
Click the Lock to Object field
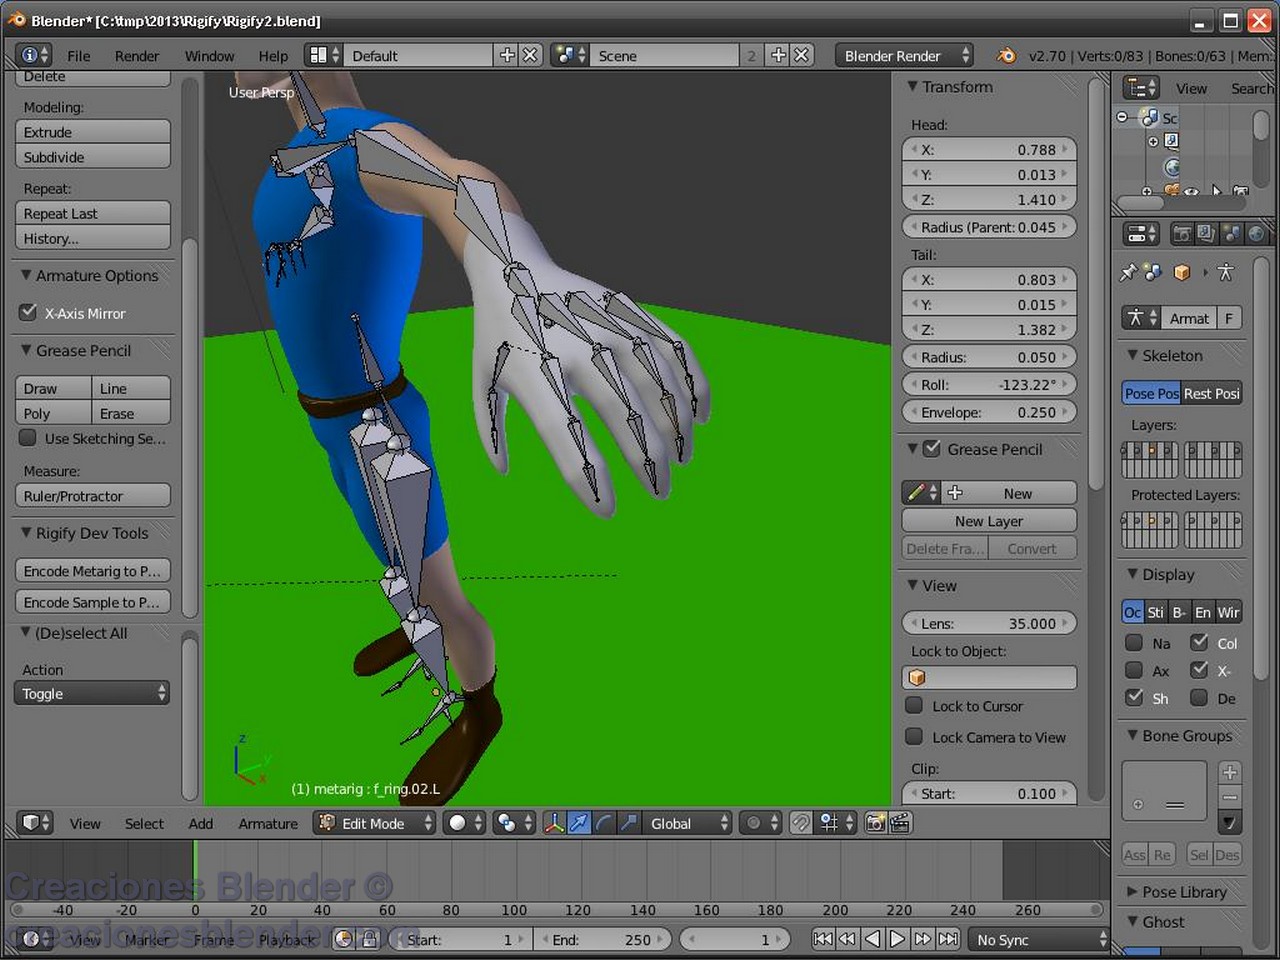click(988, 677)
